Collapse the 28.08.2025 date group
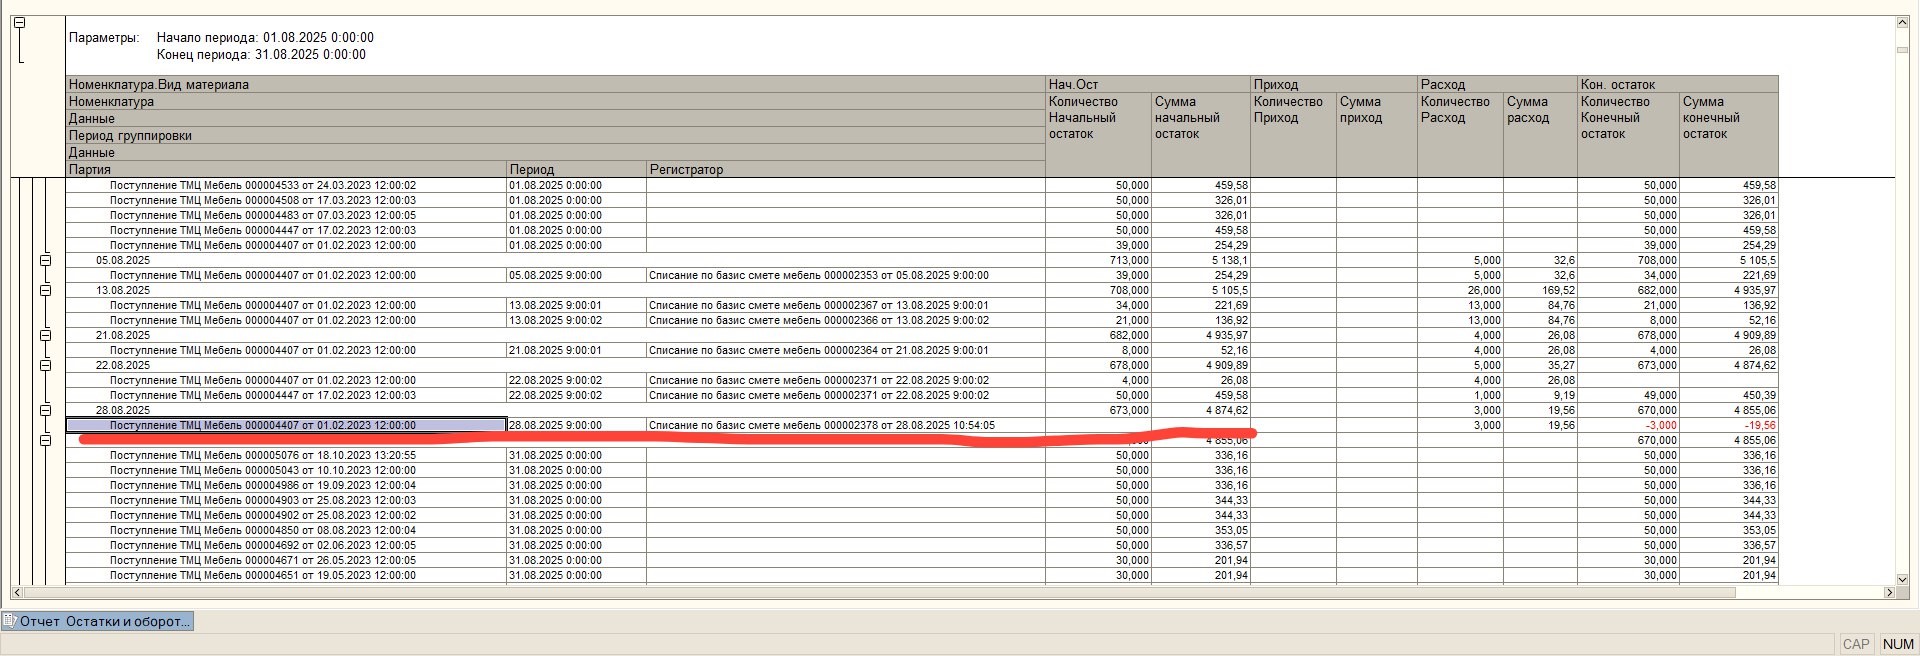The height and width of the screenshot is (656, 1920). click(x=45, y=410)
